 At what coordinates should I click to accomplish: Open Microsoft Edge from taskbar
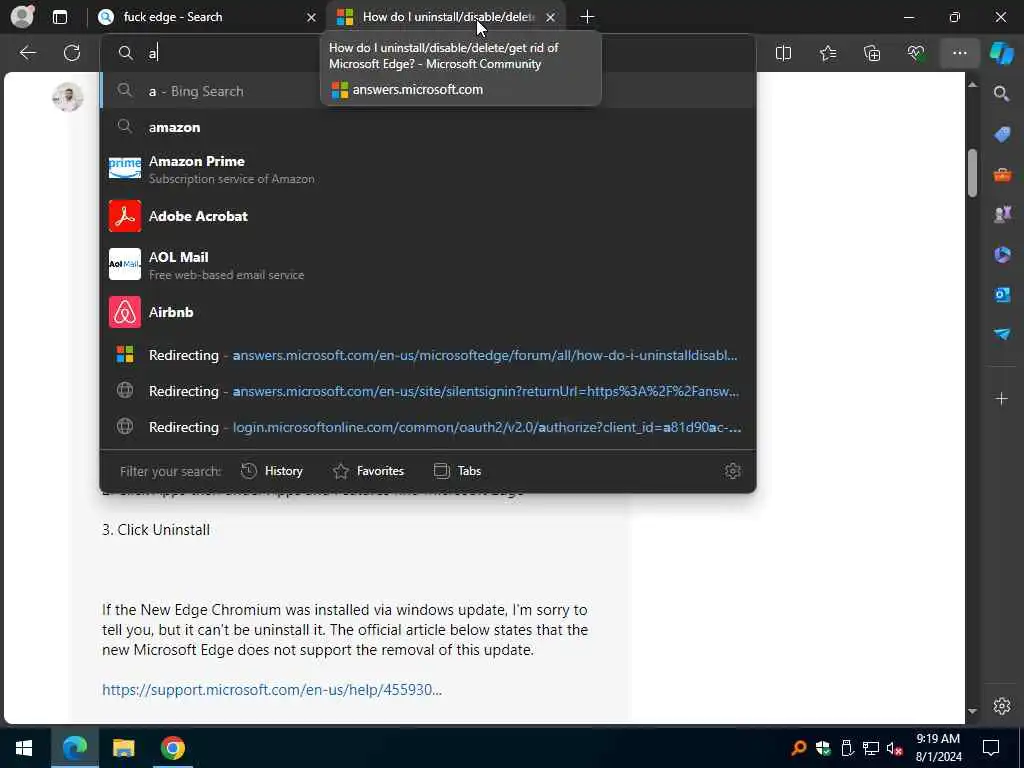coord(74,748)
